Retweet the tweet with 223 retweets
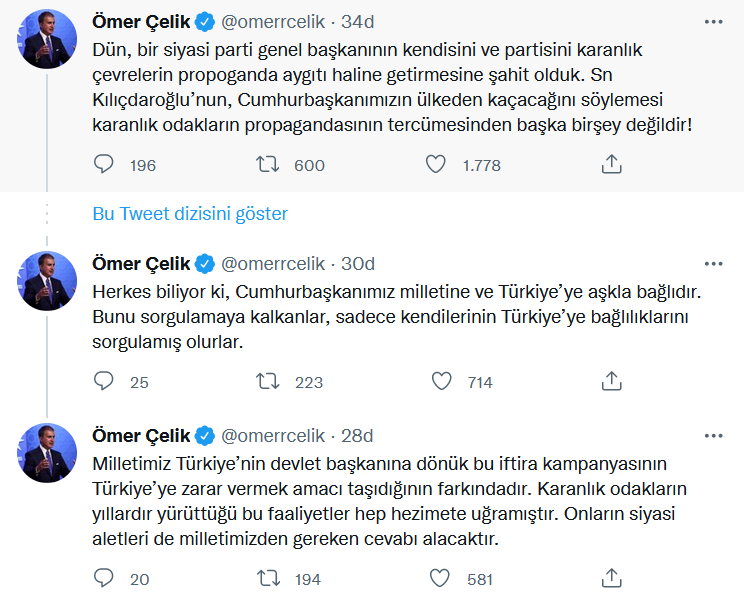Image resolution: width=744 pixels, height=605 pixels. click(x=268, y=381)
